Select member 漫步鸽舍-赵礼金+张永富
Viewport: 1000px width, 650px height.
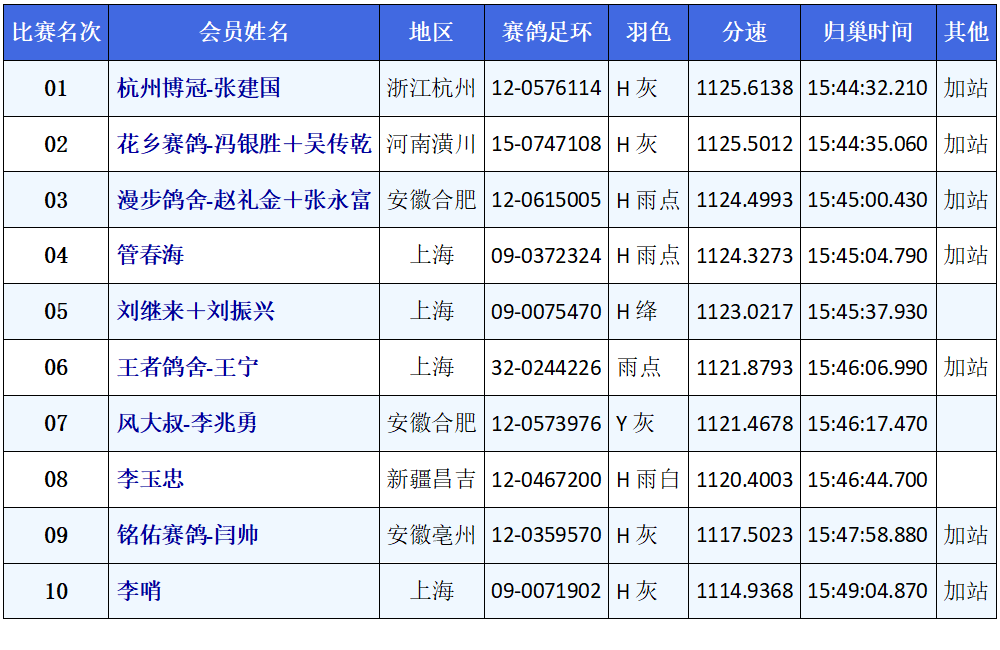244,200
